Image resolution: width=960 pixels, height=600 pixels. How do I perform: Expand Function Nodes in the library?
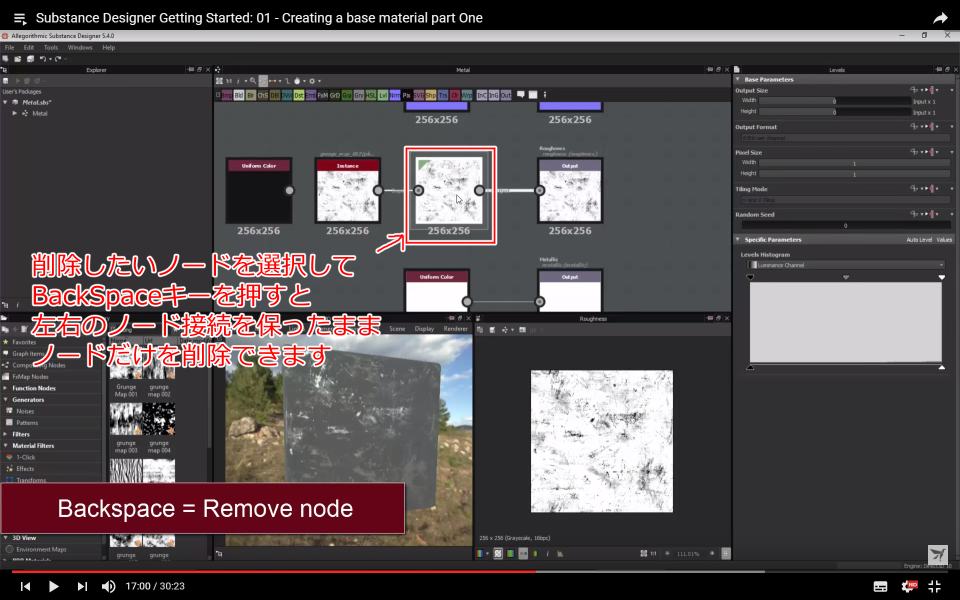6,388
